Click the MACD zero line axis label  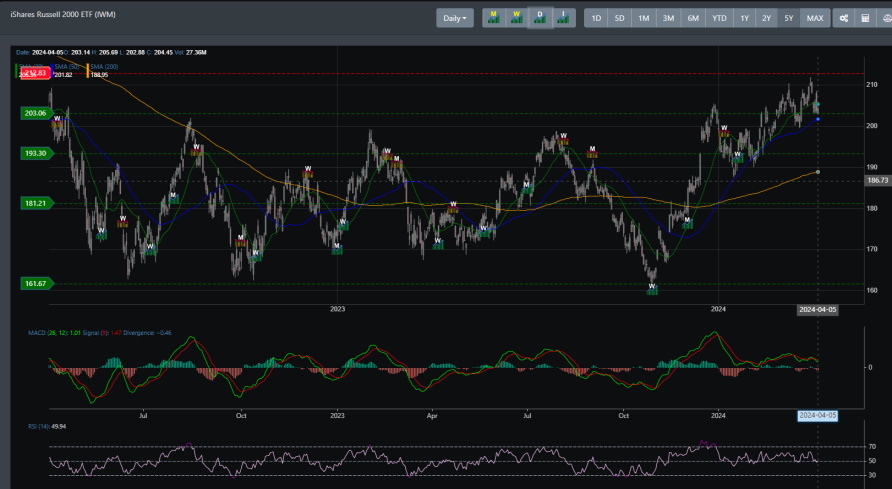point(870,367)
